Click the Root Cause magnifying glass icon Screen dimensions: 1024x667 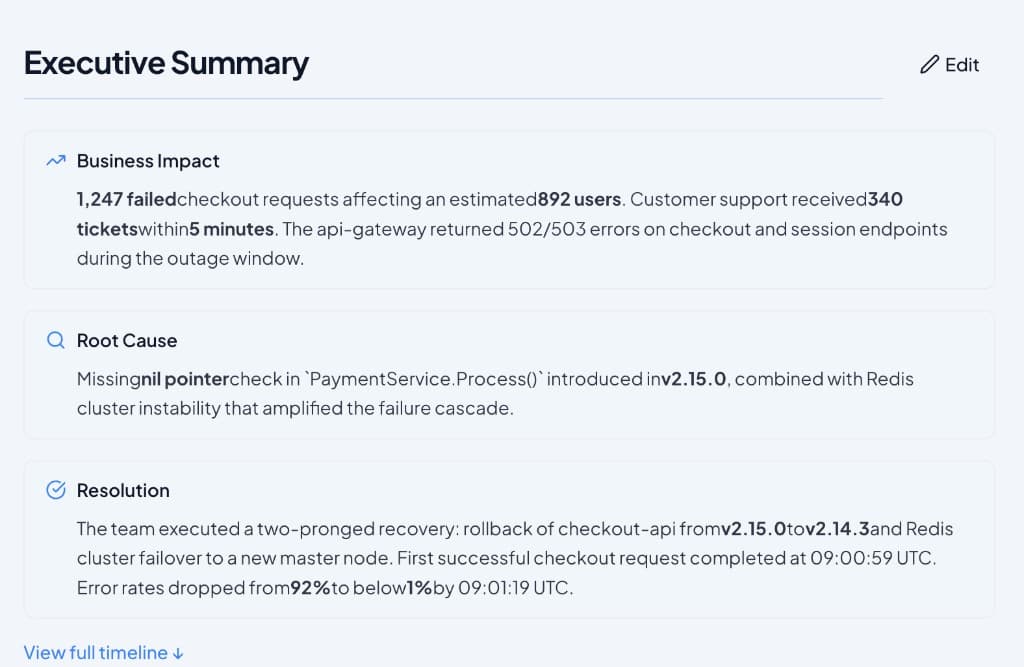point(55,340)
